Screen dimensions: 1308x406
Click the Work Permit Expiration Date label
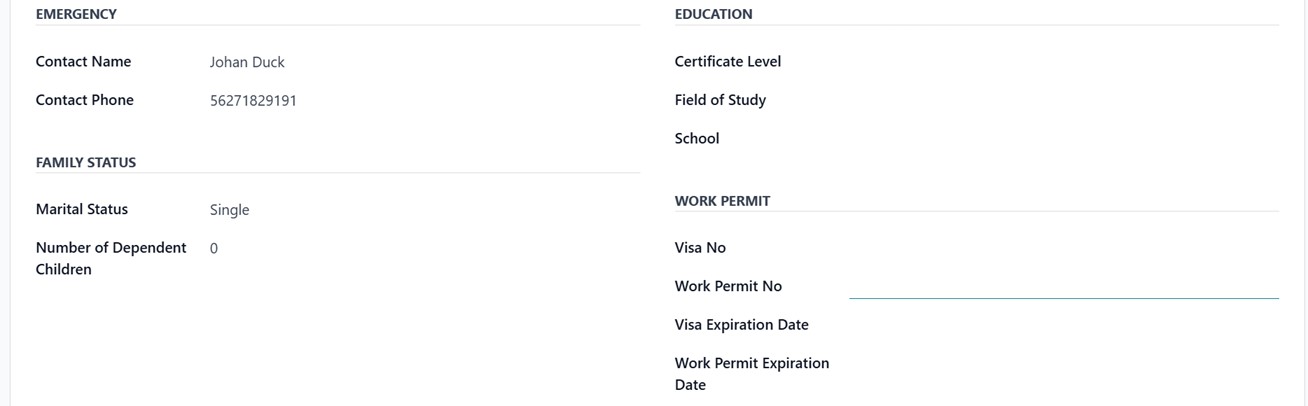pyautogui.click(x=752, y=374)
